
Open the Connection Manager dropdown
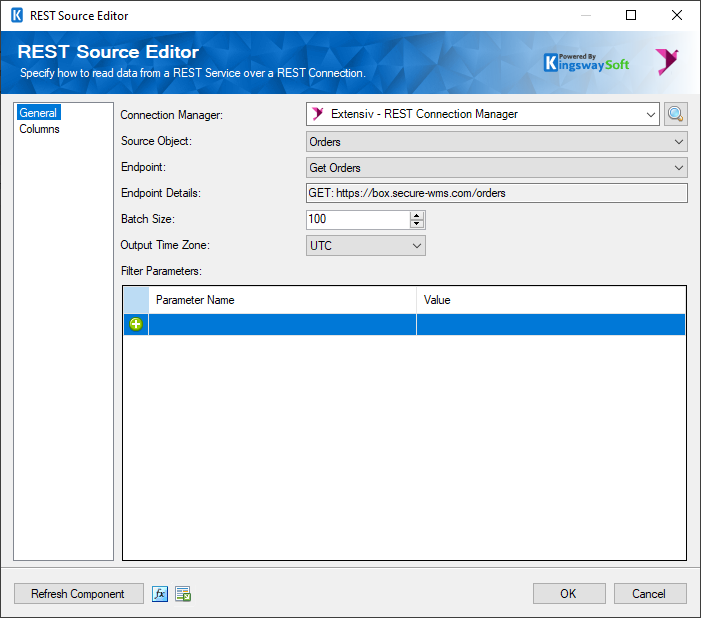482,114
